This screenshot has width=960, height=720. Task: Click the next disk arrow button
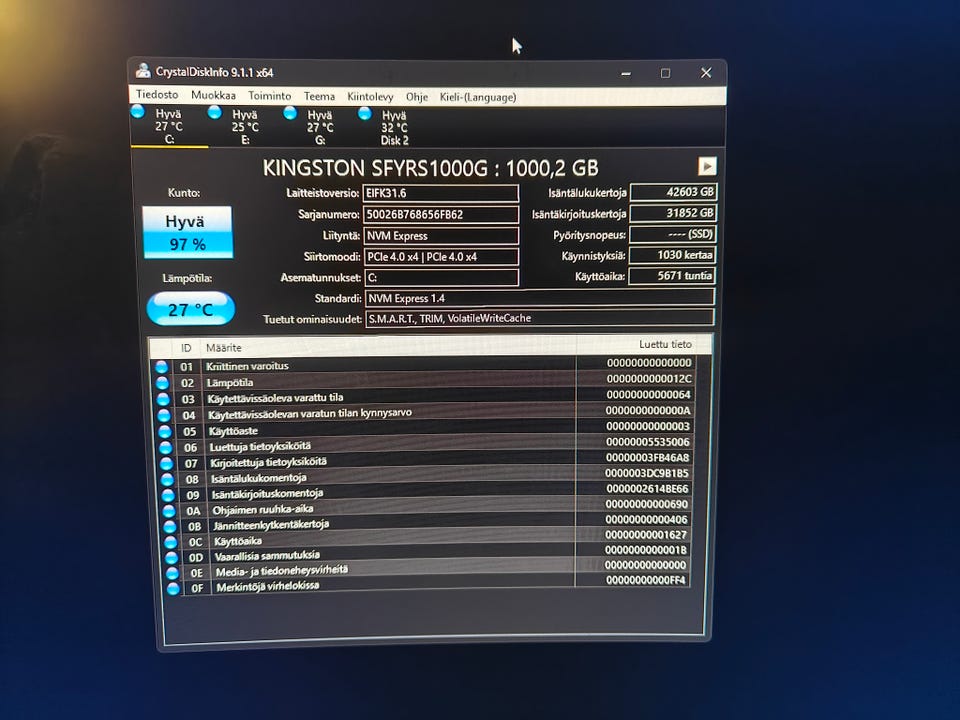(707, 166)
